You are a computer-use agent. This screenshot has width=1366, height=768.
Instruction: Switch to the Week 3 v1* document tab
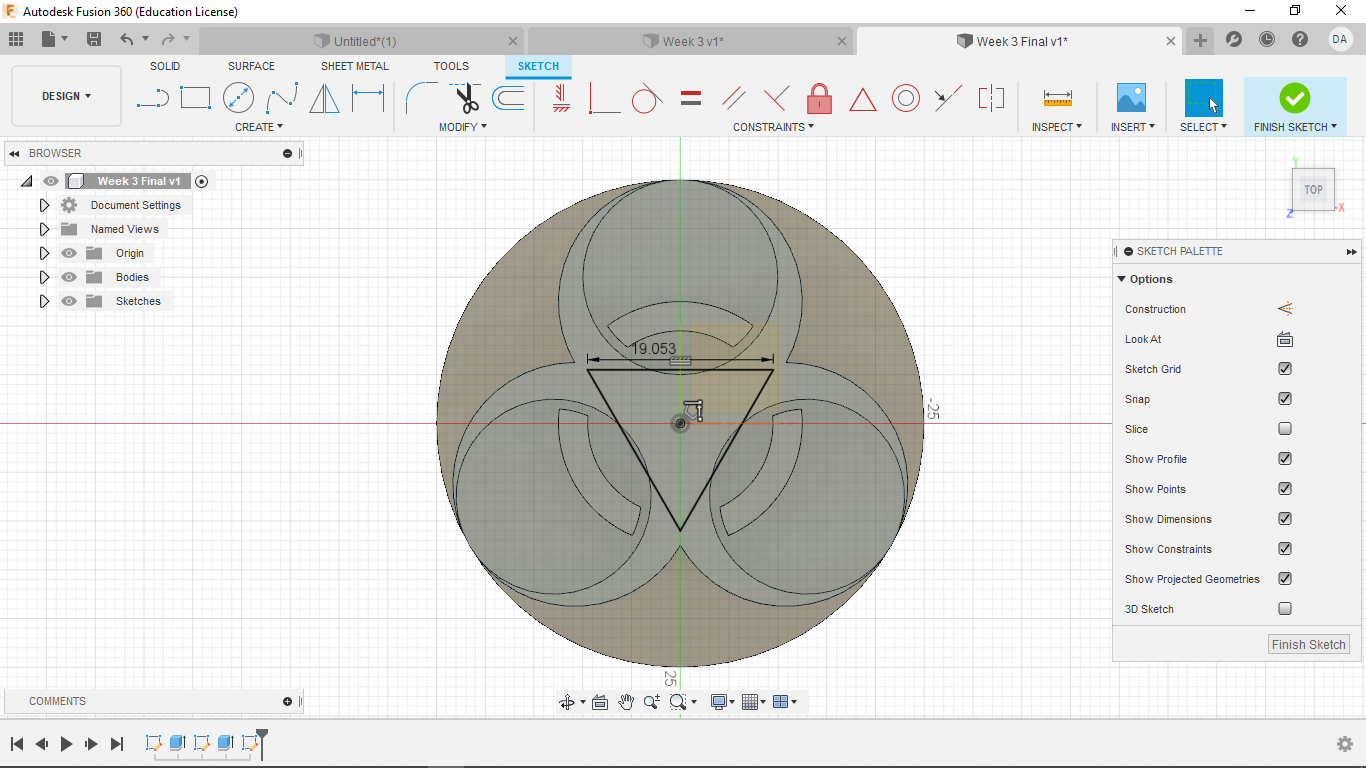click(692, 41)
